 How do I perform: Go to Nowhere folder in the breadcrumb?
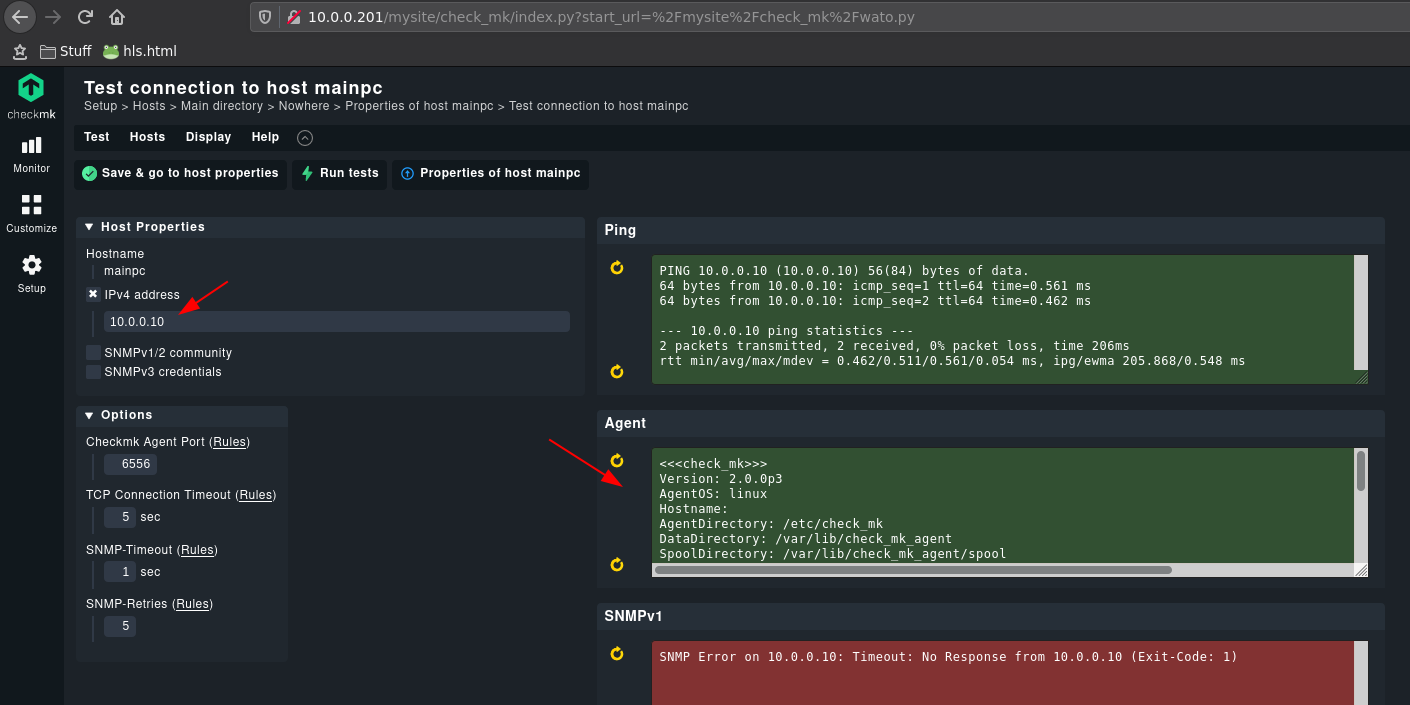coord(304,106)
